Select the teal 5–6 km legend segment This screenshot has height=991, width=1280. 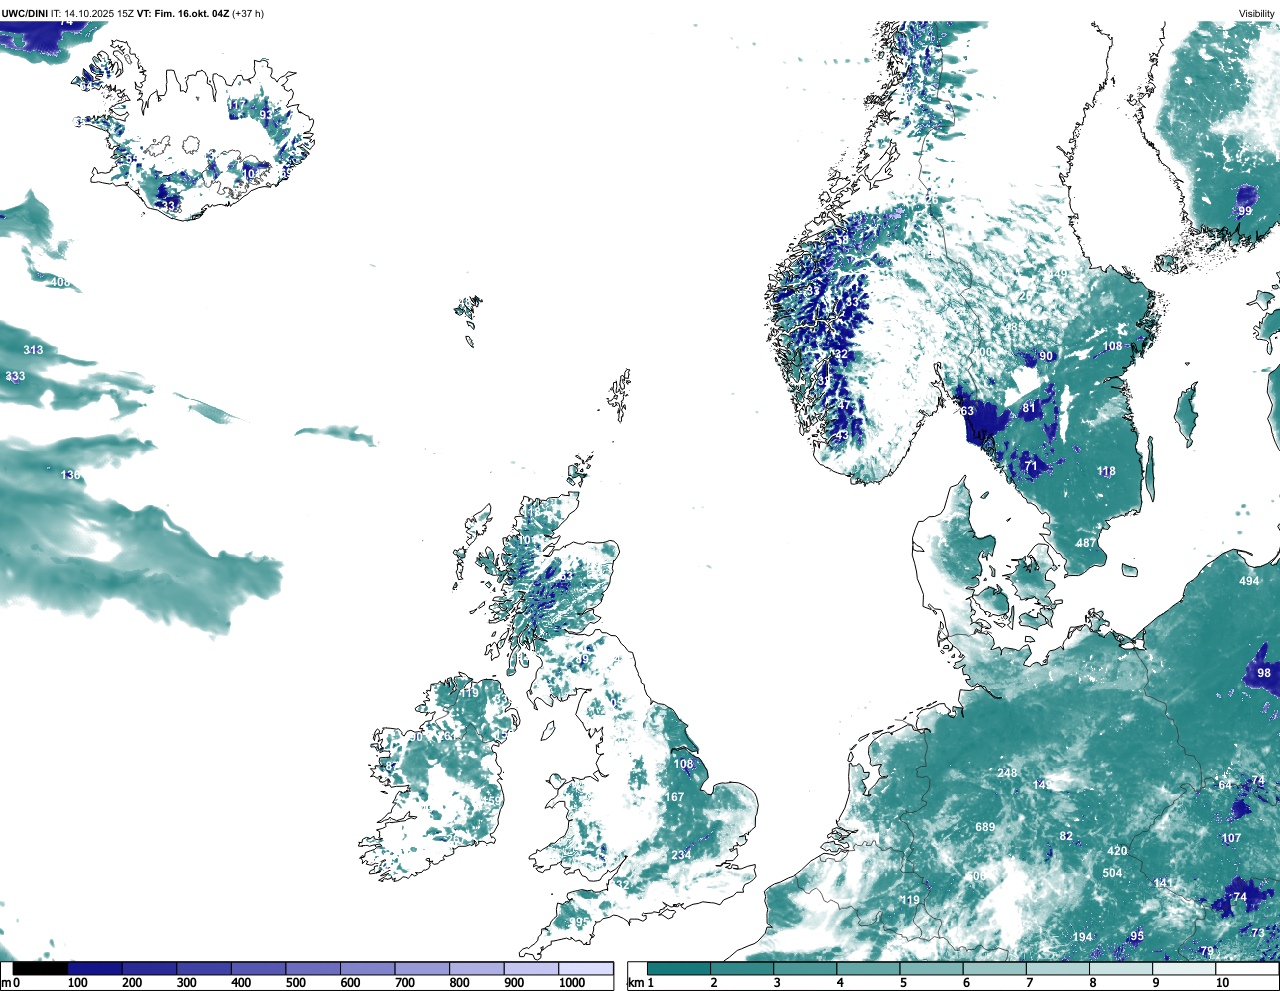point(932,968)
